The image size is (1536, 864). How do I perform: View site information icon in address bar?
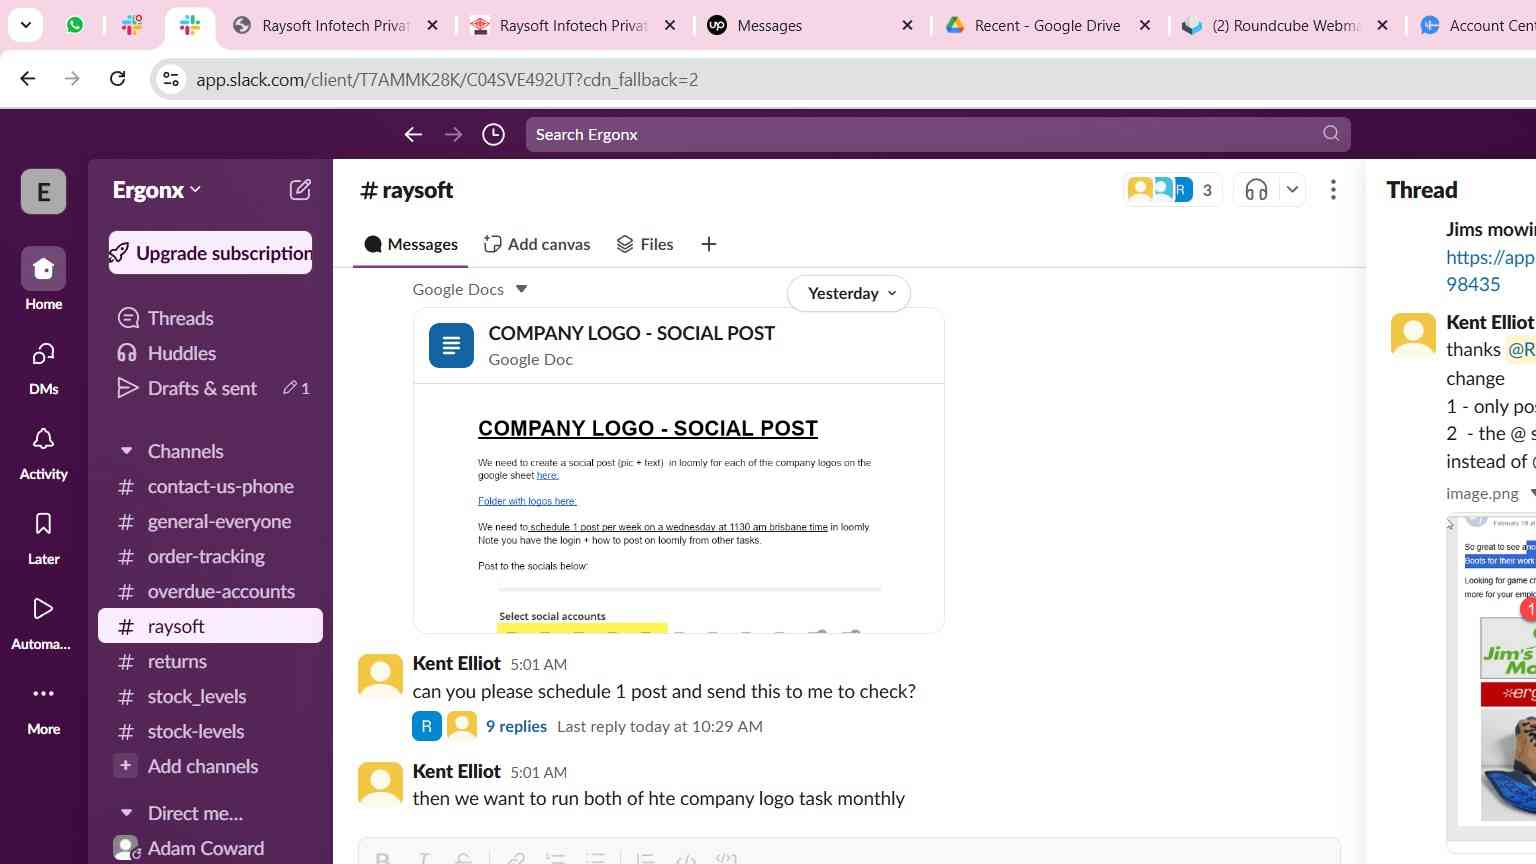click(x=171, y=79)
